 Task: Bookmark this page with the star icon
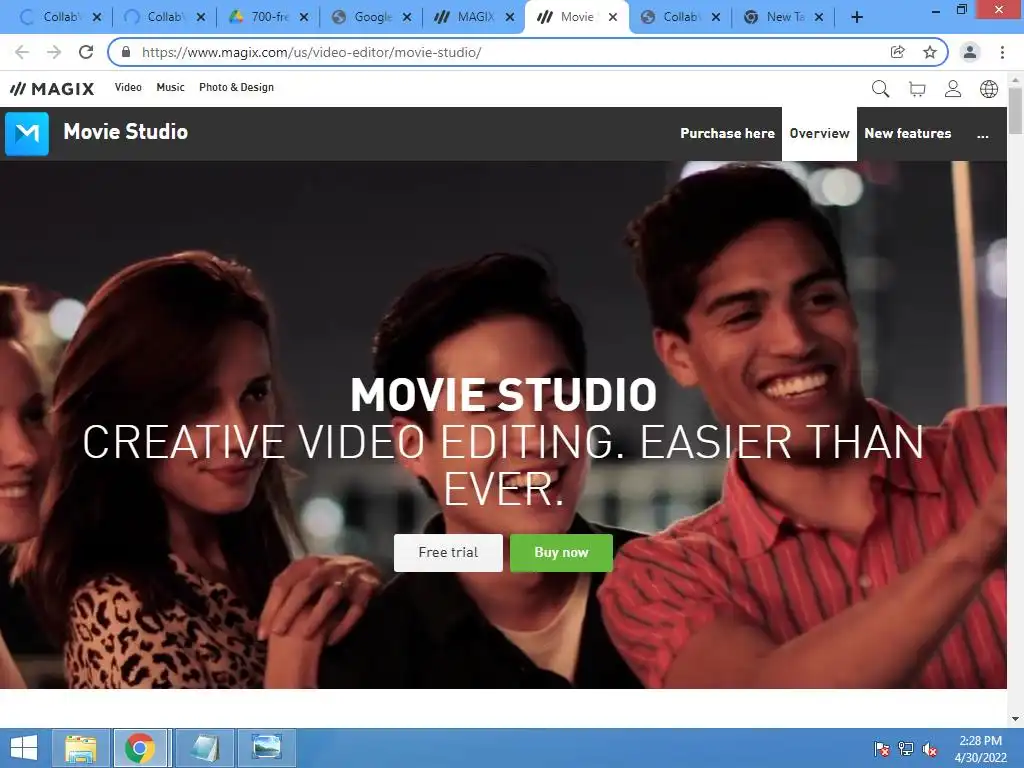[930, 52]
